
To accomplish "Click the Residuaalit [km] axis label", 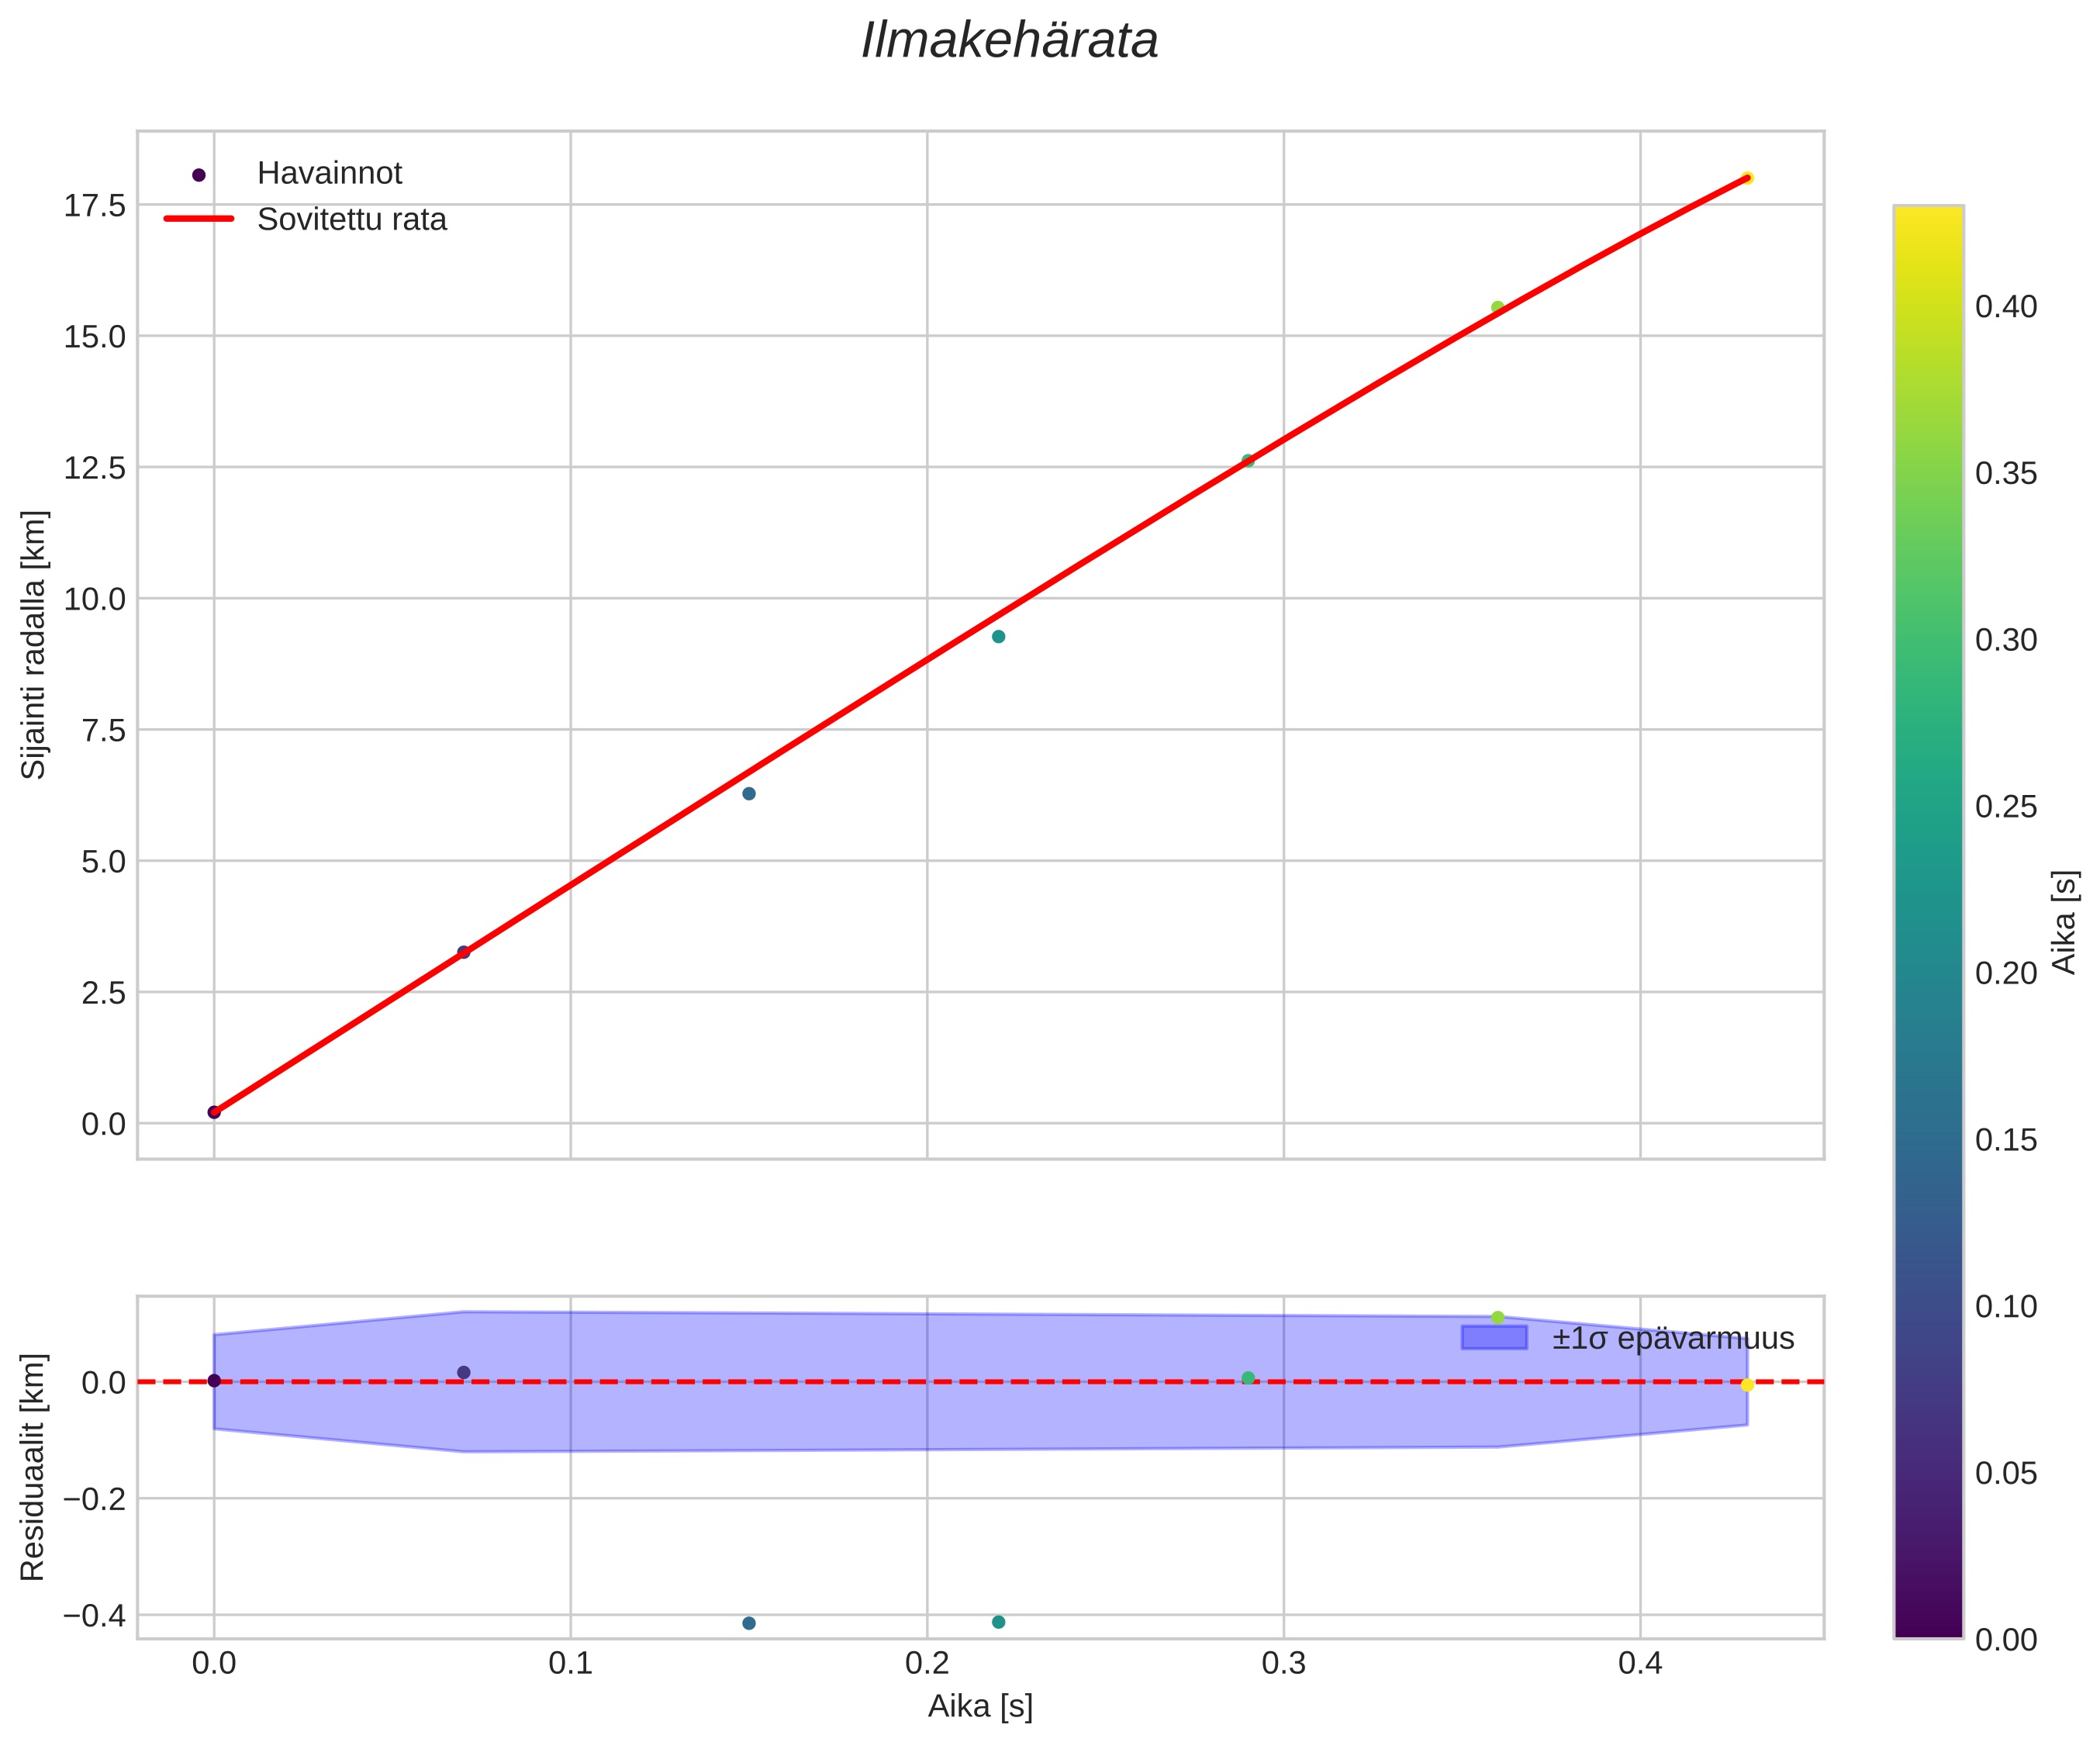I will tap(34, 1467).
